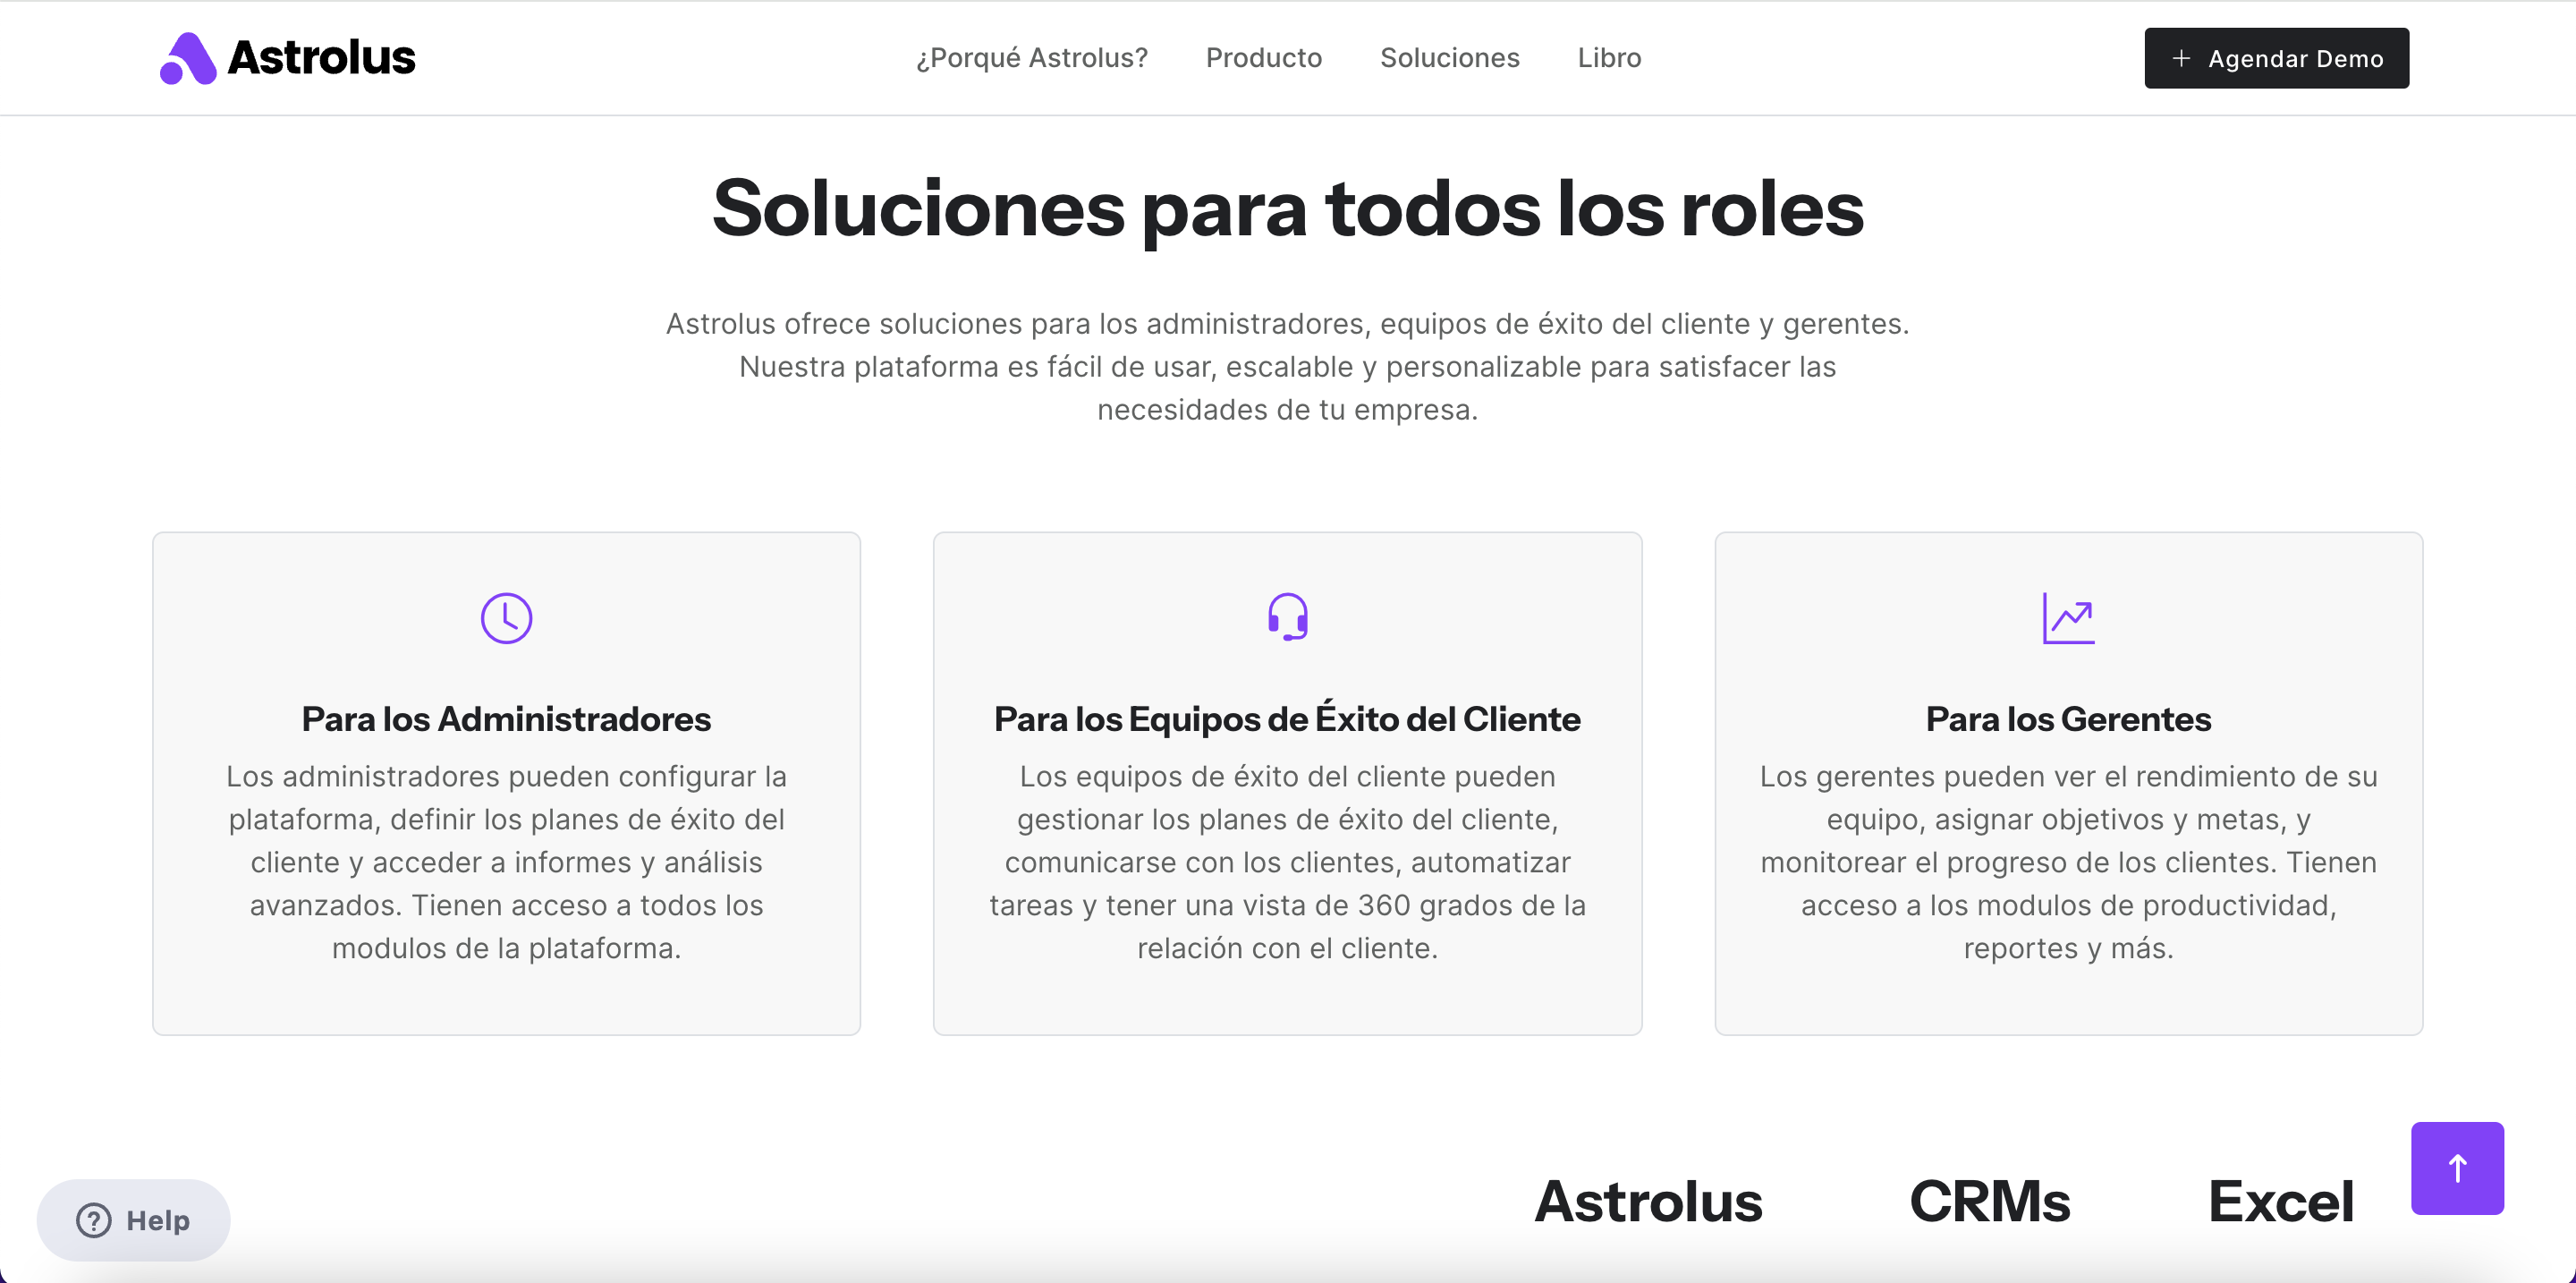Screen dimensions: 2576x1283
Task: Go to the Libro nav link
Action: coord(1609,58)
